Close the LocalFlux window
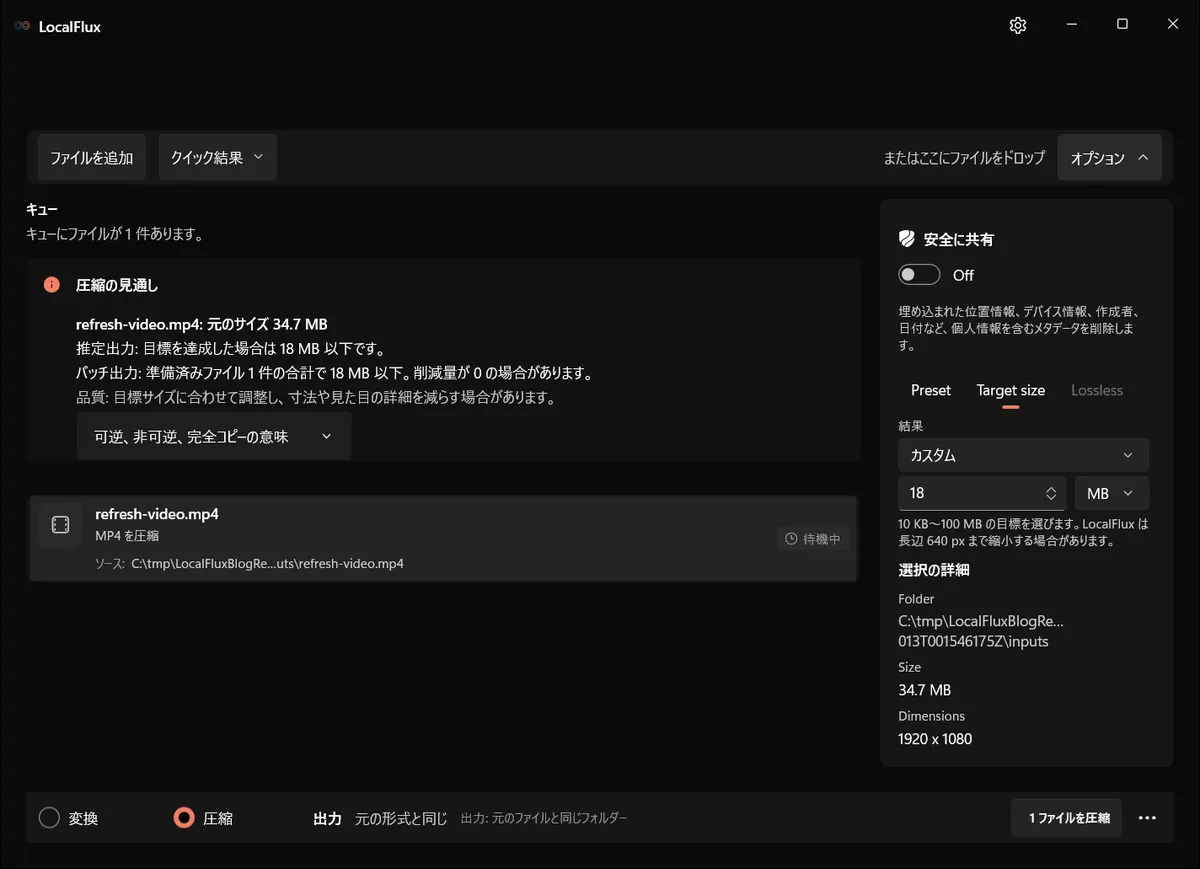The width and height of the screenshot is (1200, 869). point(1173,25)
